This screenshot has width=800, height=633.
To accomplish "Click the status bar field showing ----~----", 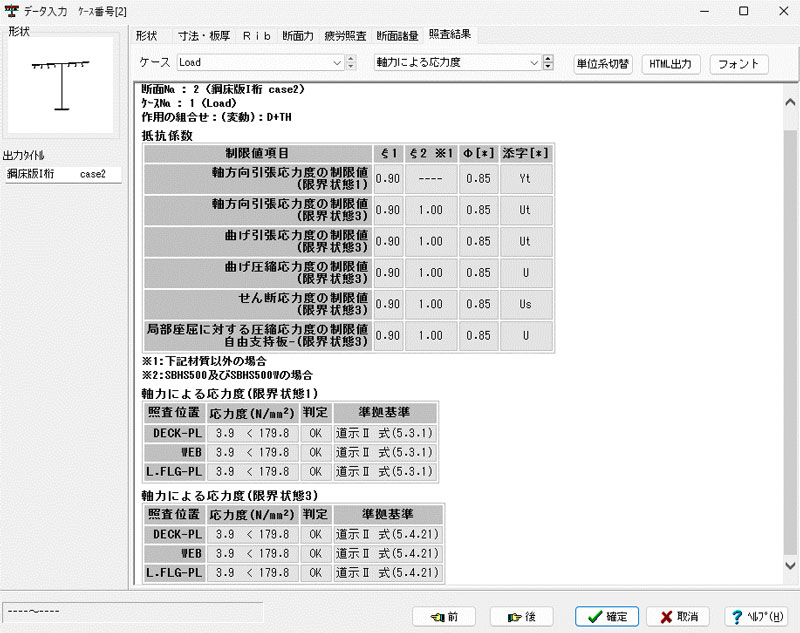I will coord(133,612).
